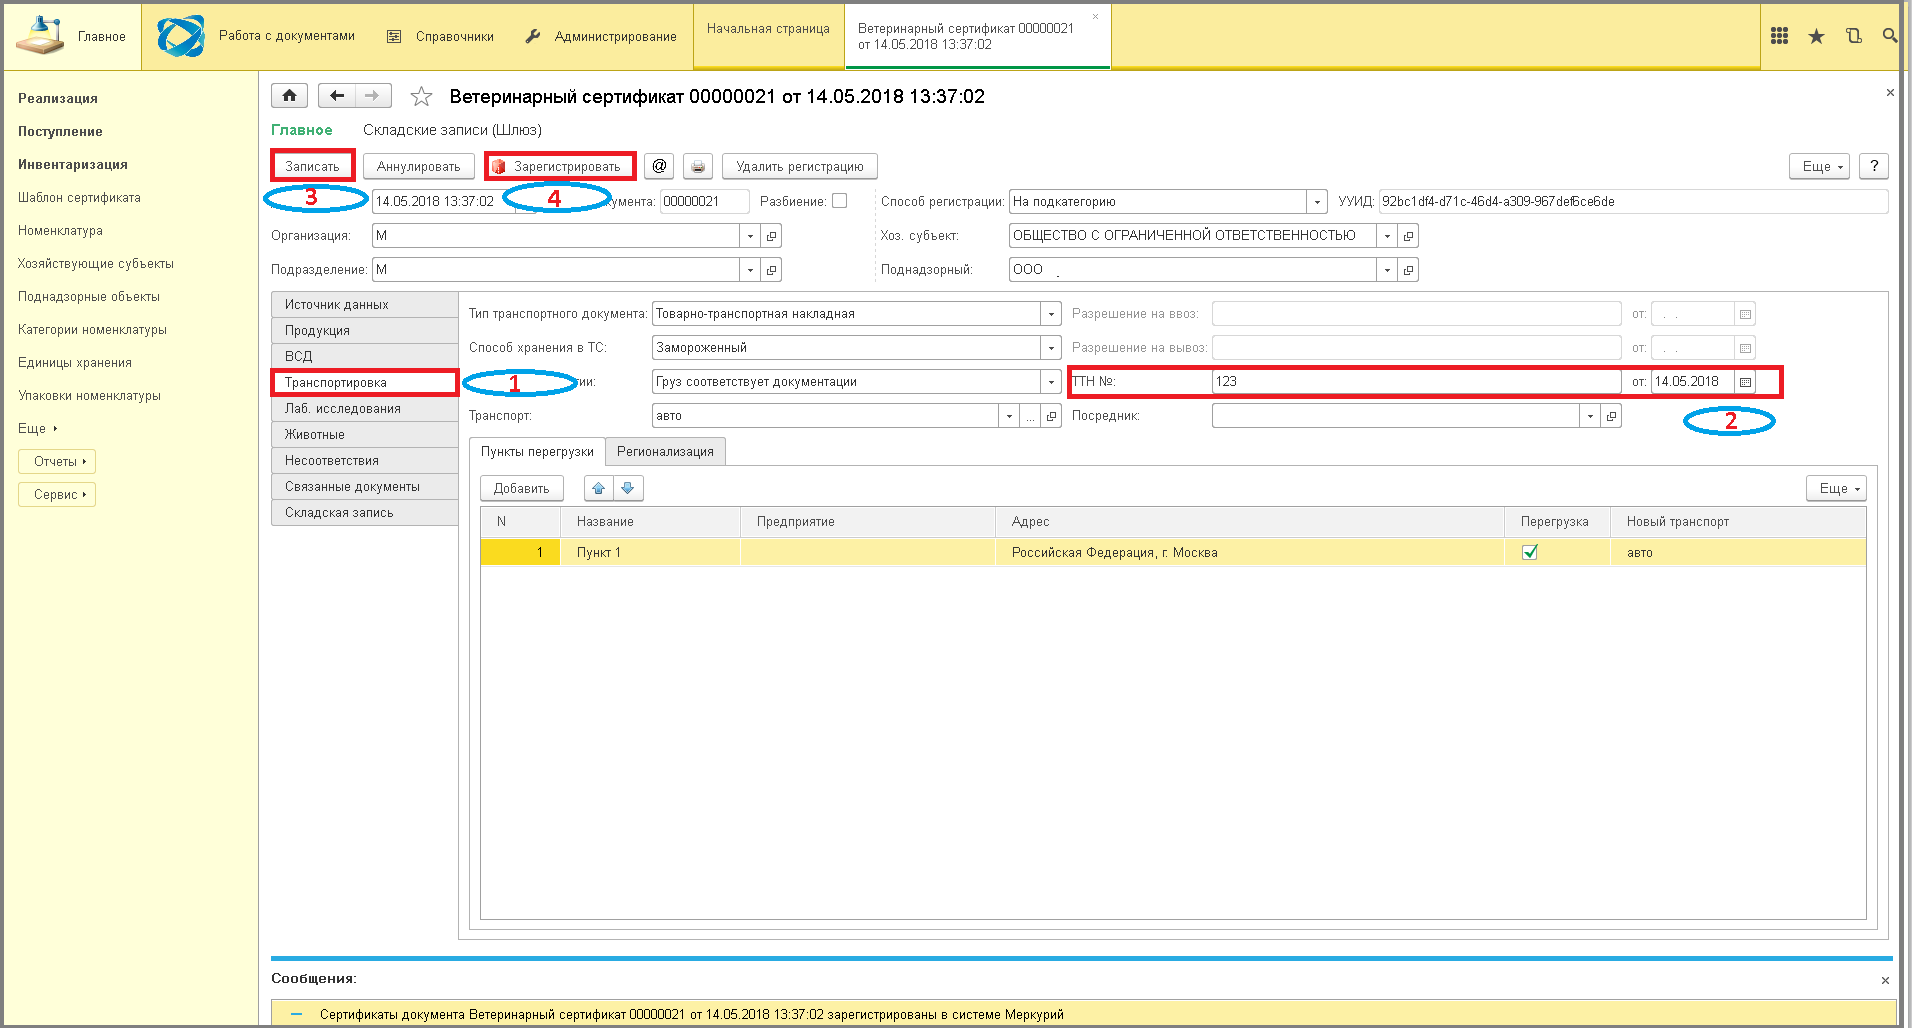Open top-right Еще menu button
This screenshot has width=1912, height=1028.
(x=1819, y=166)
